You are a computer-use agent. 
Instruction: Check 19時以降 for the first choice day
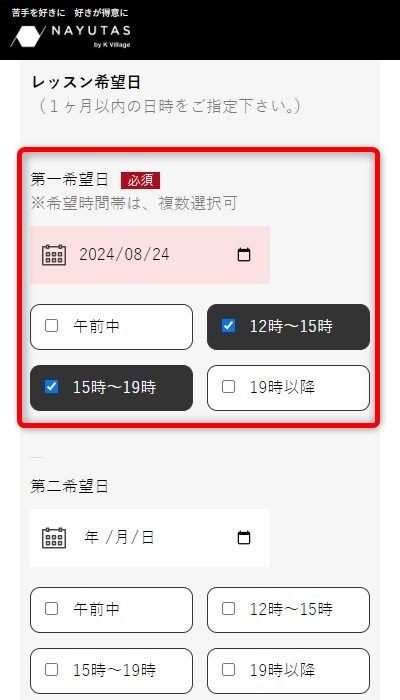click(288, 388)
